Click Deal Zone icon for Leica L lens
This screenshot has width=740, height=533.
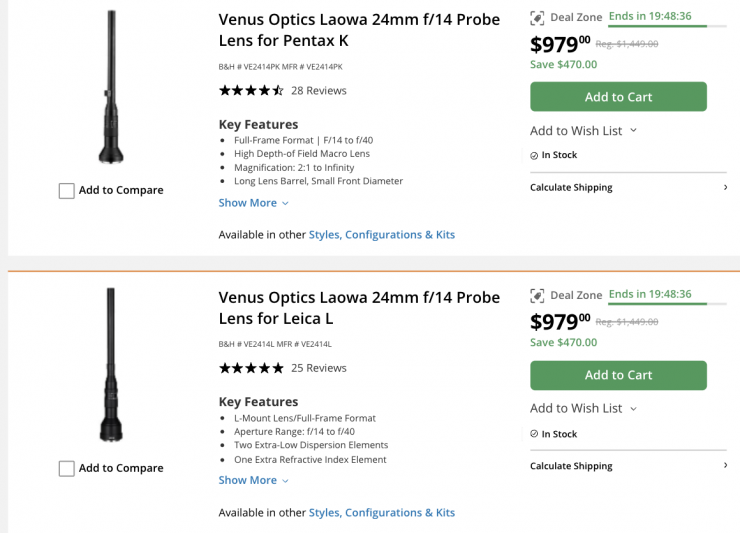click(x=537, y=295)
